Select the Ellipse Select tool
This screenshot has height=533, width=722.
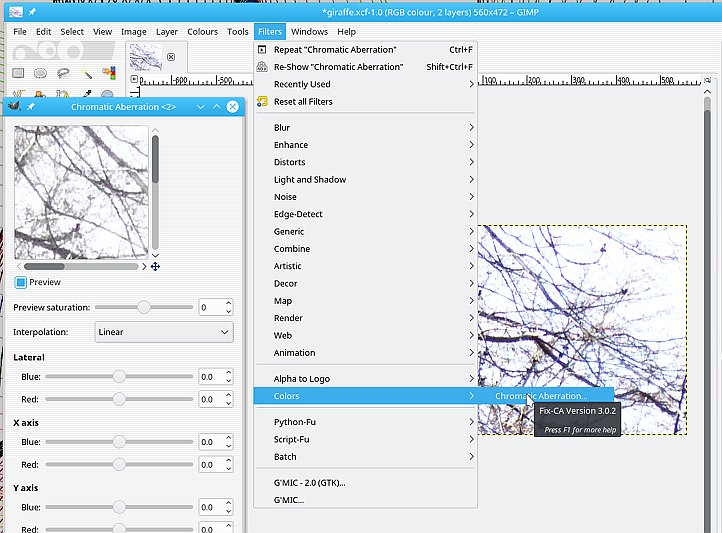(41, 73)
